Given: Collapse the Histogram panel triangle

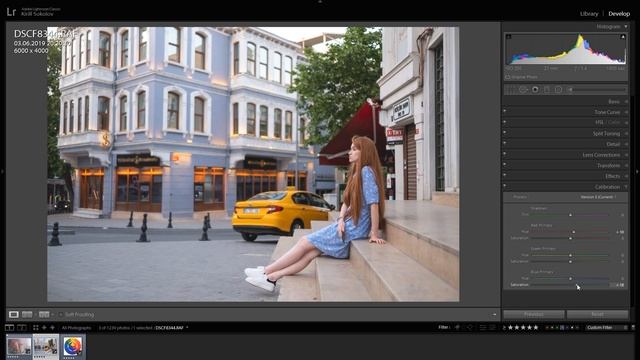Looking at the screenshot, I should [626, 27].
